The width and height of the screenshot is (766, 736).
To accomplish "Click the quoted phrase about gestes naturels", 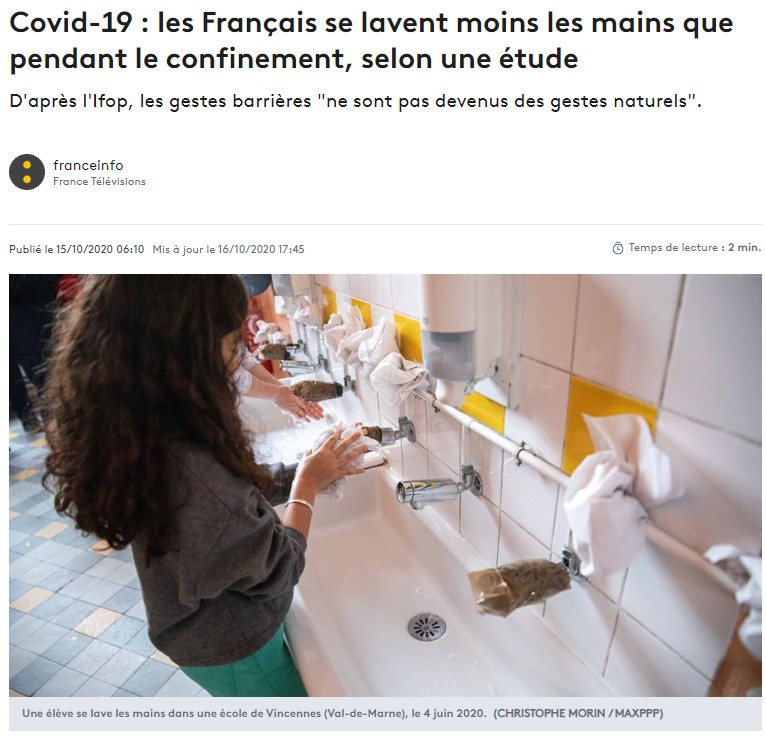I will 509,101.
